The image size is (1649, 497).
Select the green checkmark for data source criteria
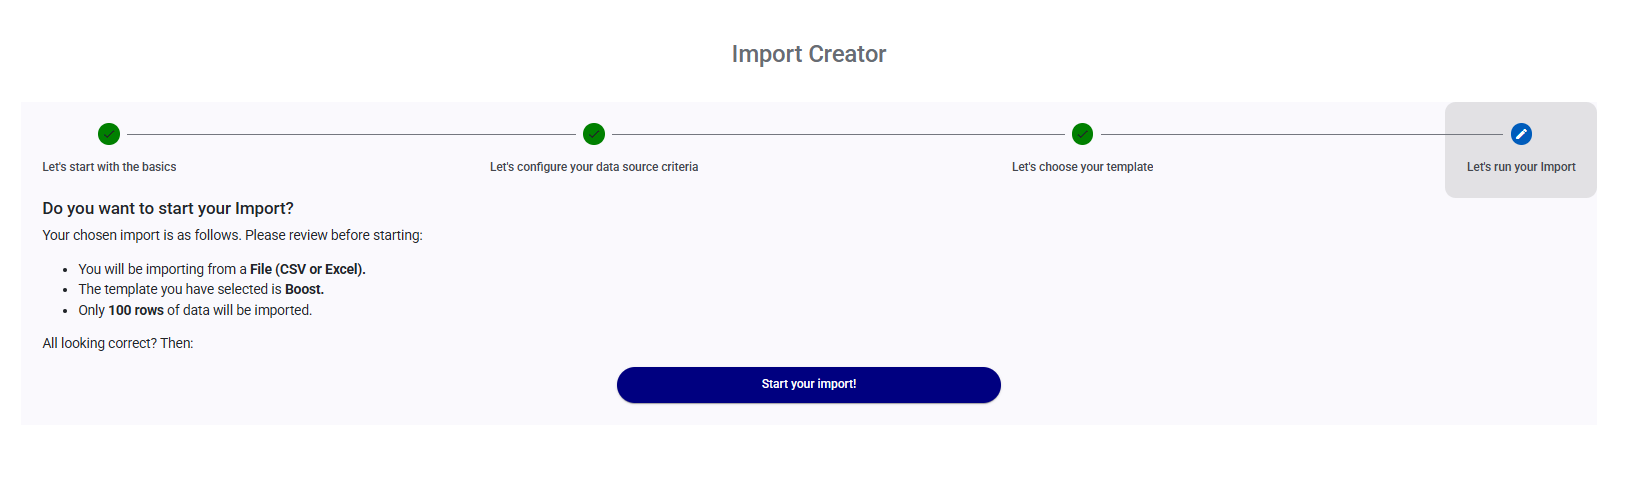click(x=594, y=134)
